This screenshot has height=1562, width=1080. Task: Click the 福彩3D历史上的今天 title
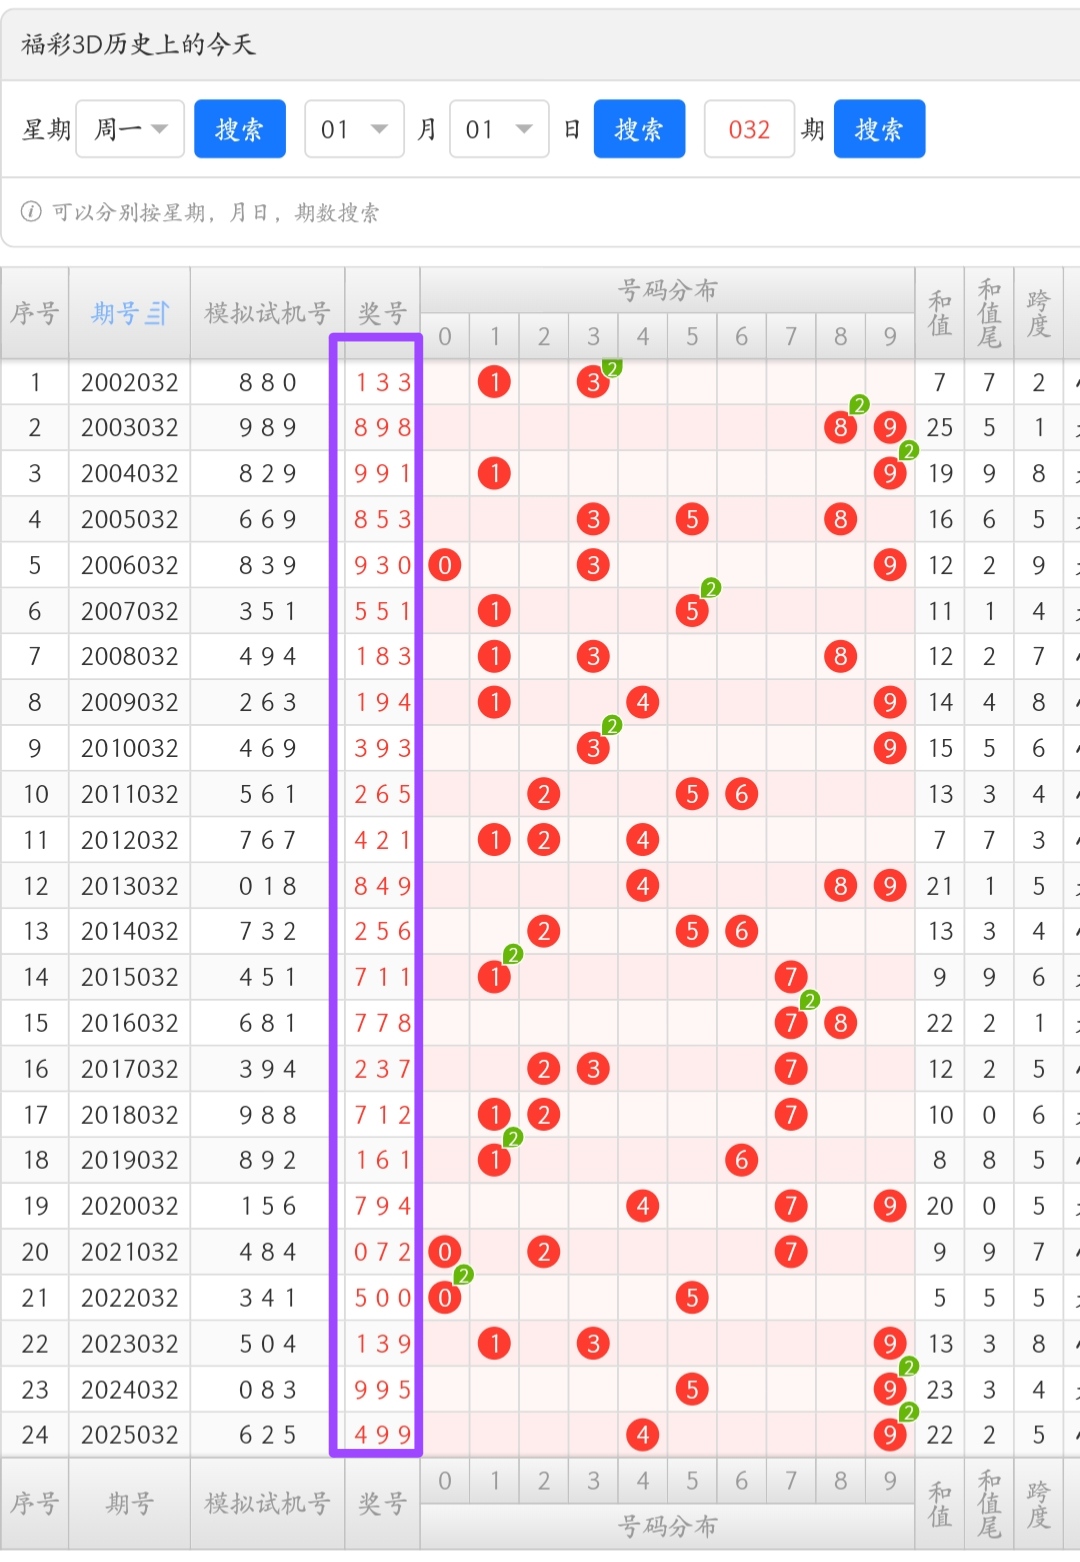(138, 44)
